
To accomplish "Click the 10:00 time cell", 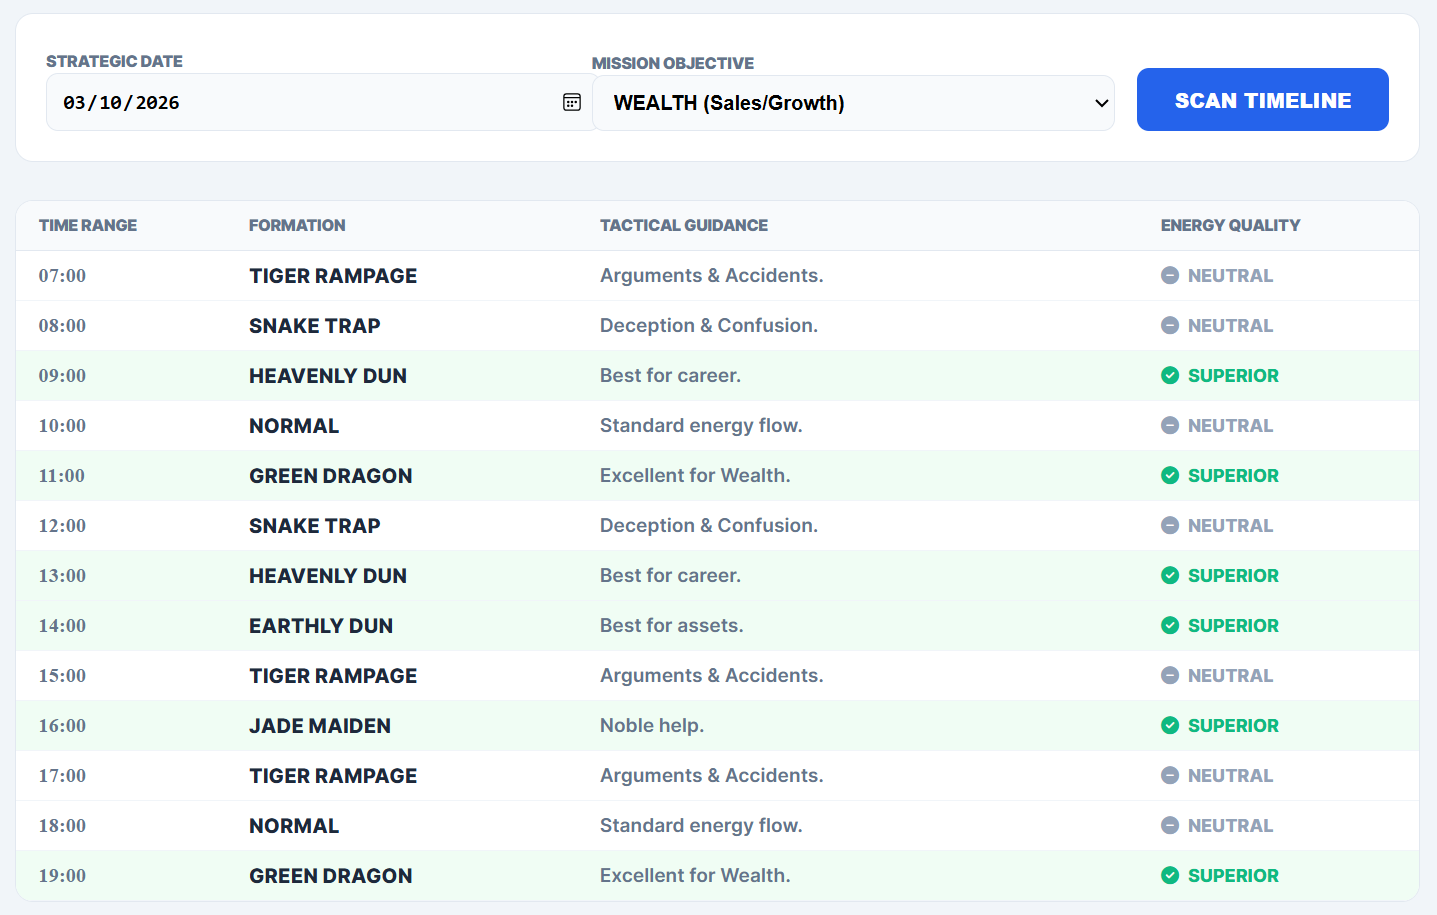I will [62, 426].
